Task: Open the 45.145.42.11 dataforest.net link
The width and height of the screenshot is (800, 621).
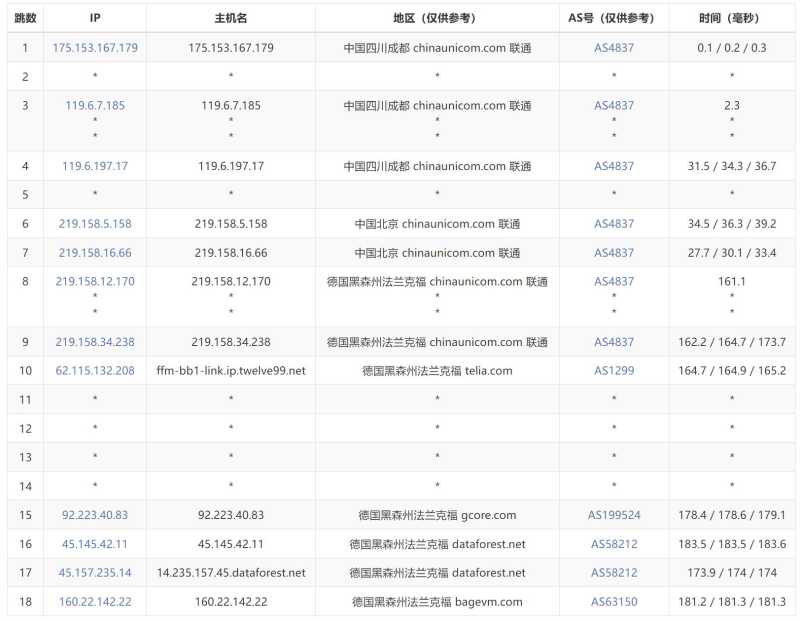Action: pos(95,544)
